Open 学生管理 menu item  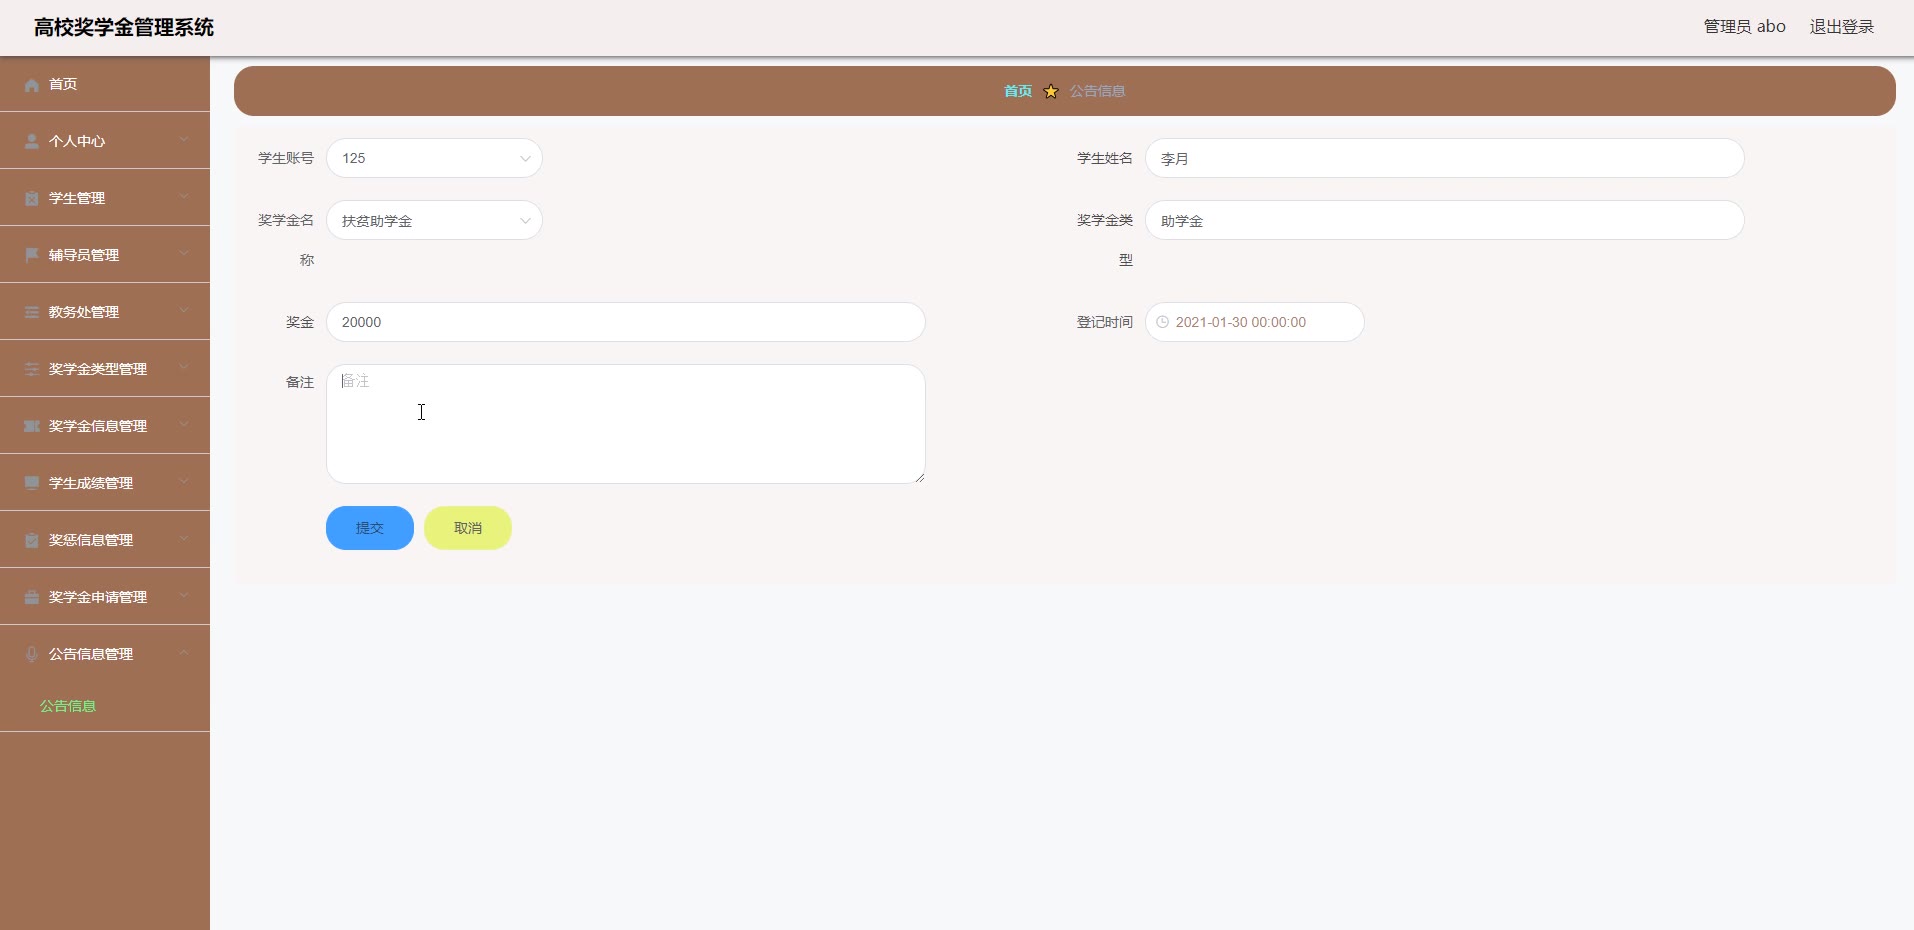(105, 198)
